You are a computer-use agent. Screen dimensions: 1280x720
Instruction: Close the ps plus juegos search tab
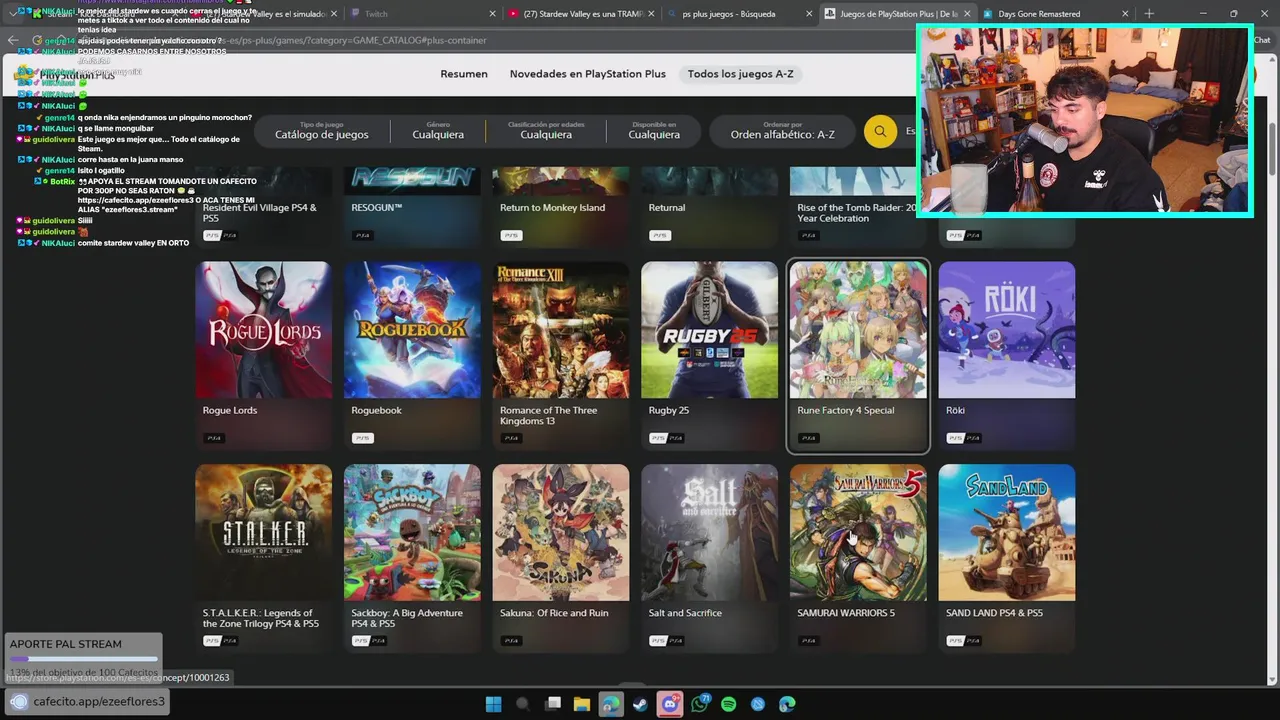click(x=808, y=14)
